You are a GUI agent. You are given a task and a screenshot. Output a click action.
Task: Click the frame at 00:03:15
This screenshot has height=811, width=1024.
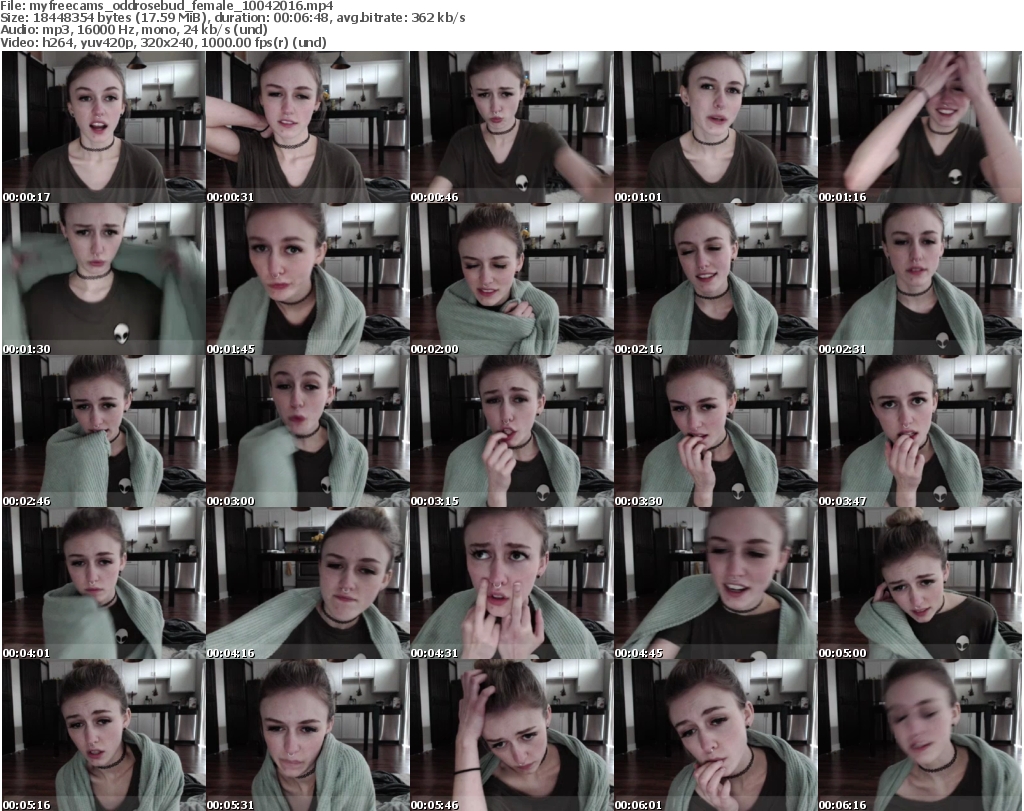(511, 432)
